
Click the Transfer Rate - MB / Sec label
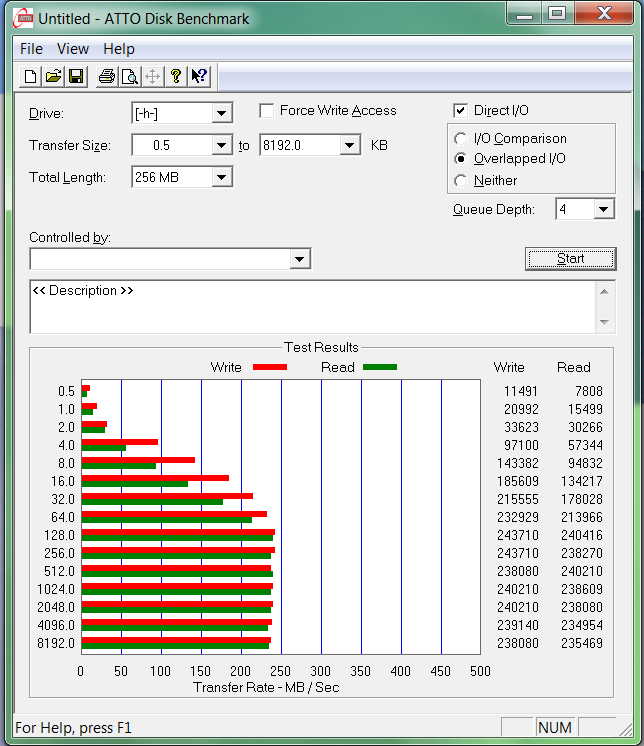pos(266,687)
